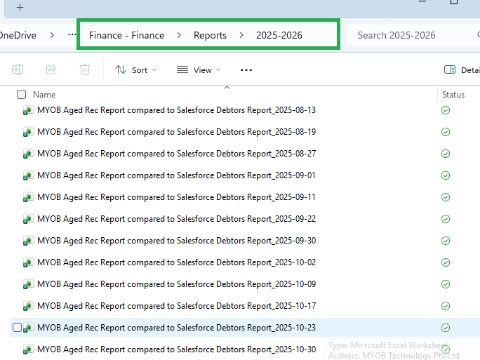Screen dimensions: 480x360
Task: Open a new tab with plus button
Action: point(20,7)
